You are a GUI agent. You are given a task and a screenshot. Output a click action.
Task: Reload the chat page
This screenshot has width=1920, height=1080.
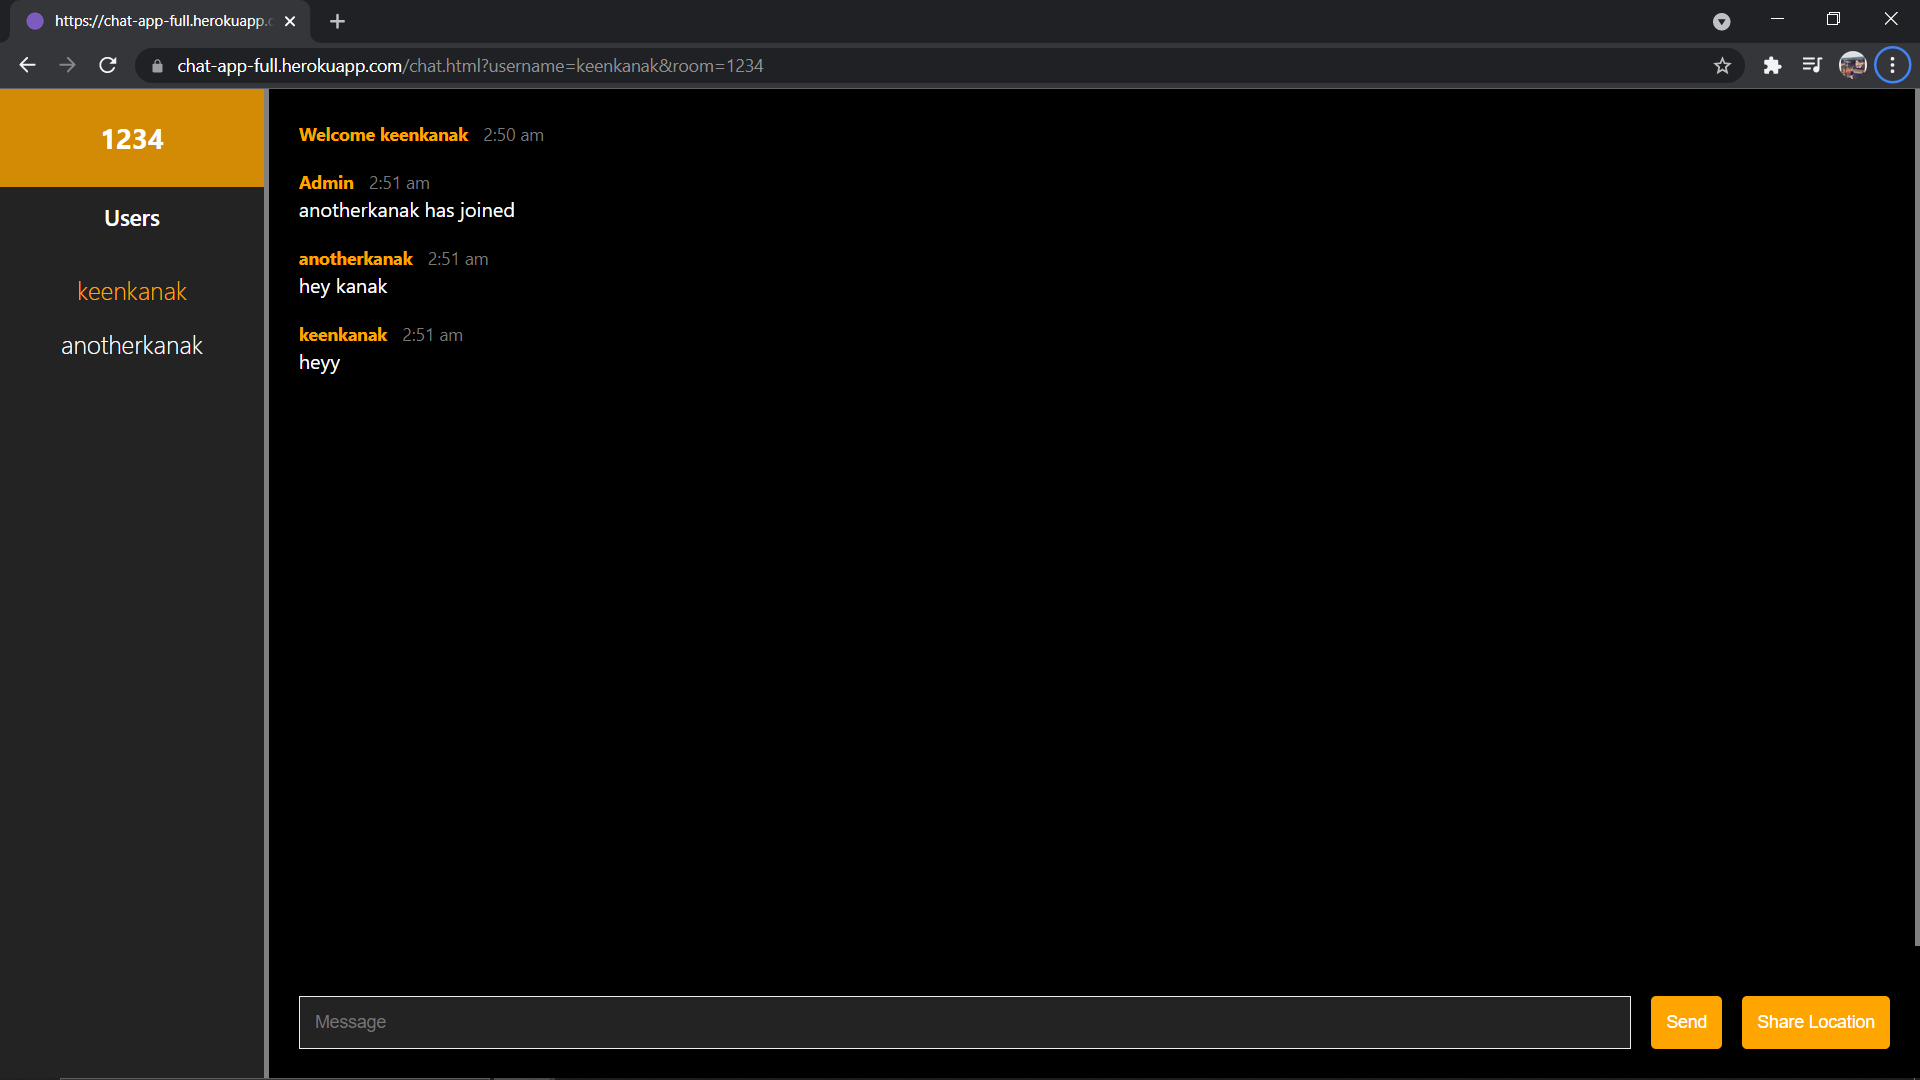click(108, 65)
